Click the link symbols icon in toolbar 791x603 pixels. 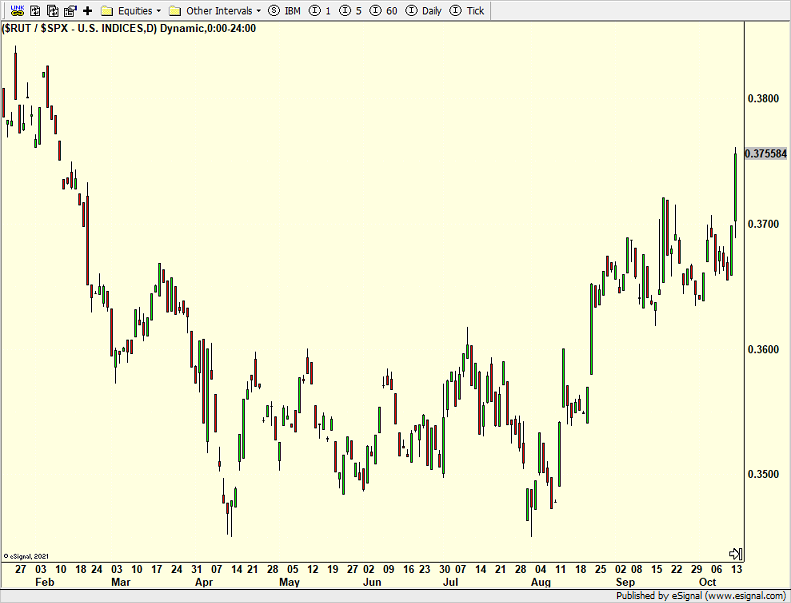[16, 10]
